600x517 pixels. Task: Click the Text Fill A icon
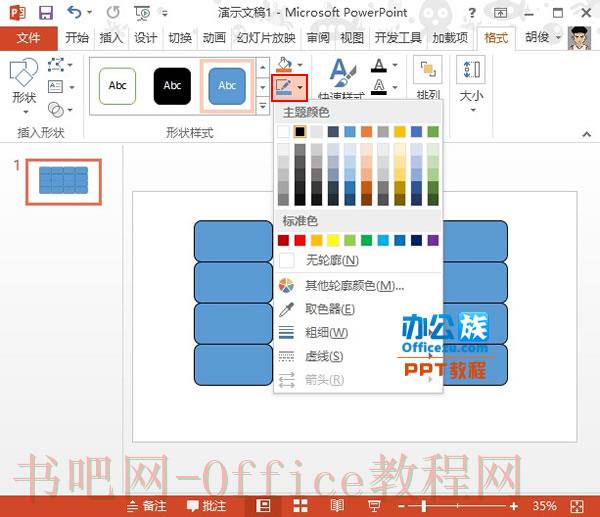[379, 65]
